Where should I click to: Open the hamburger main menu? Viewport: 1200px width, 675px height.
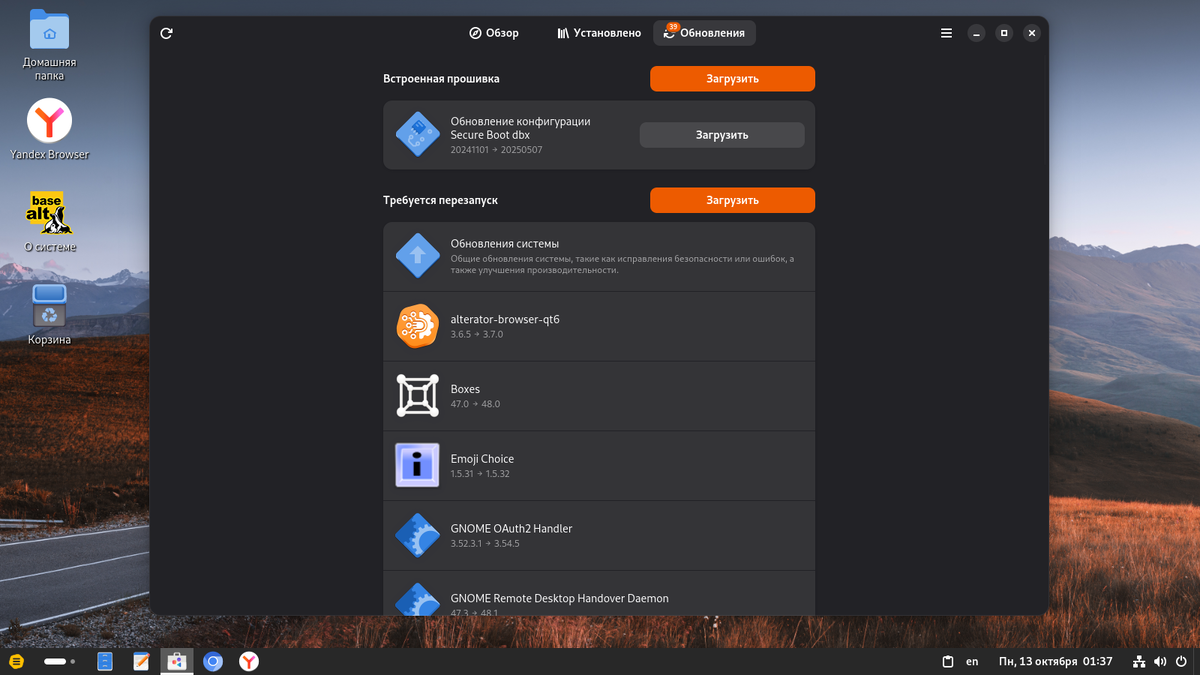point(946,33)
